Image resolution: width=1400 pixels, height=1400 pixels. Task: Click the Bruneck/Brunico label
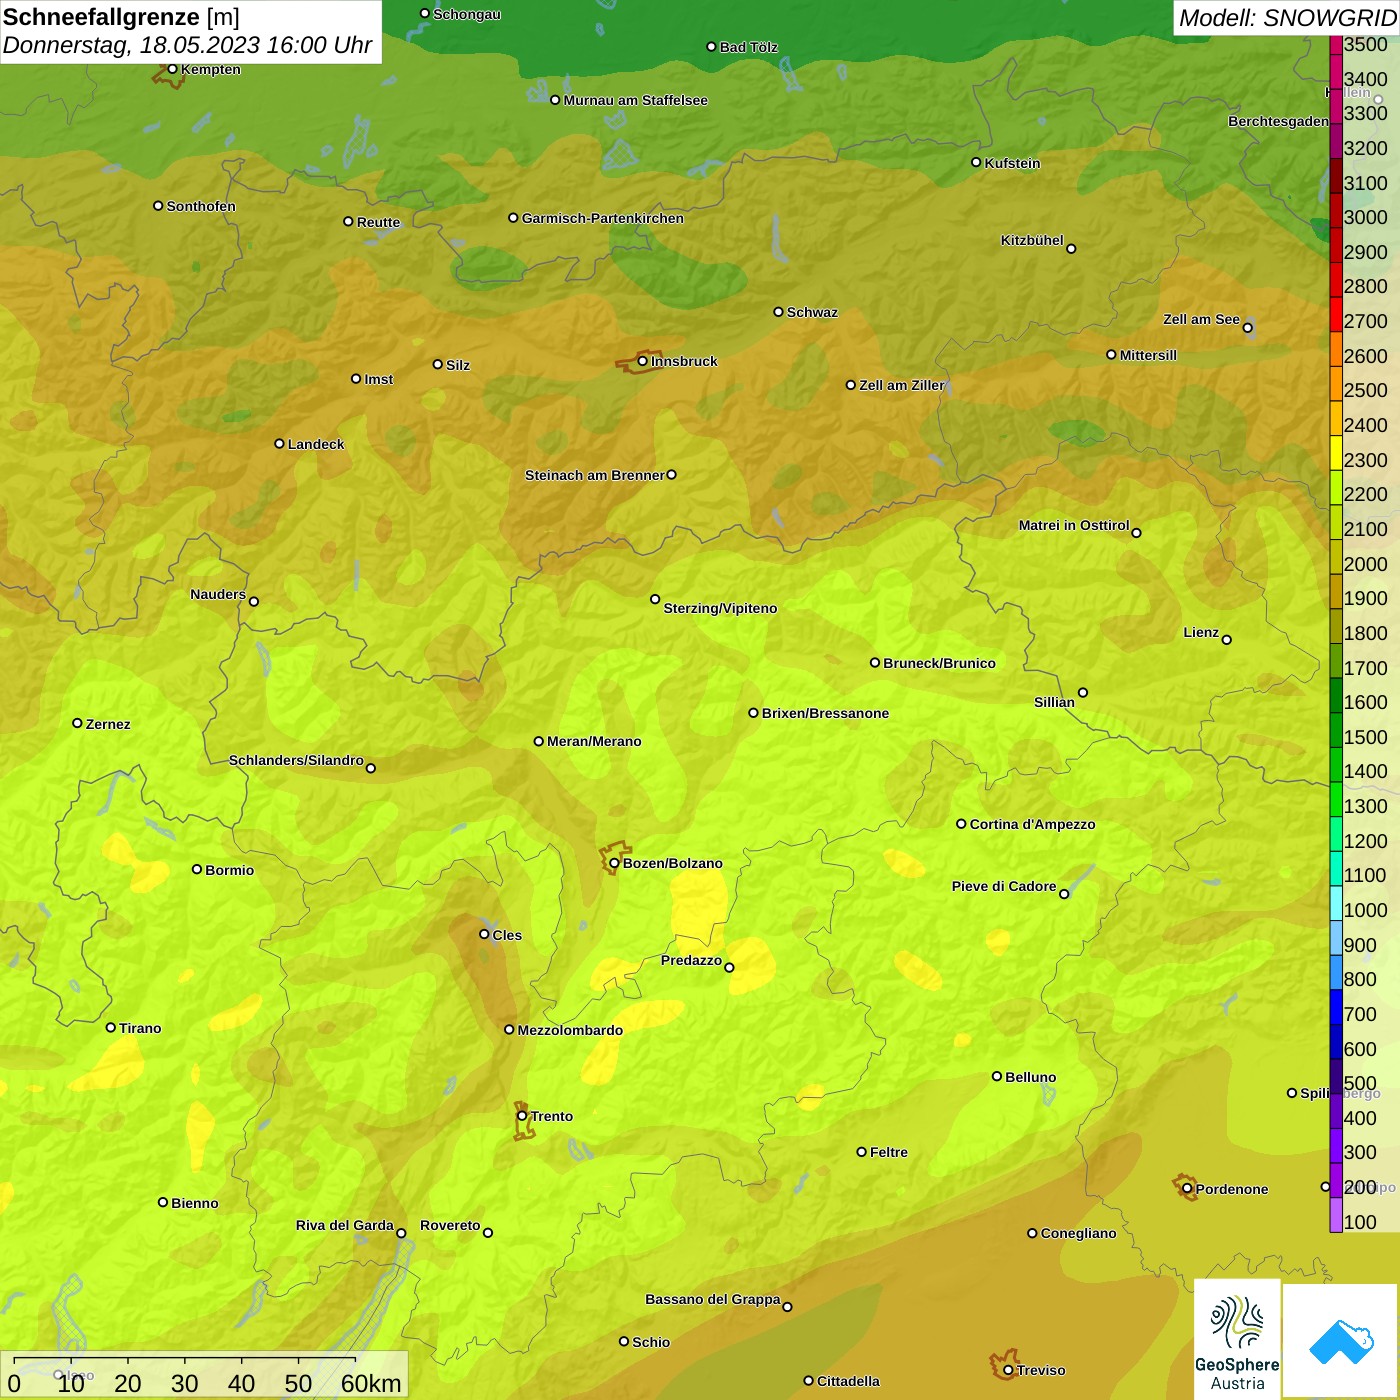point(939,663)
